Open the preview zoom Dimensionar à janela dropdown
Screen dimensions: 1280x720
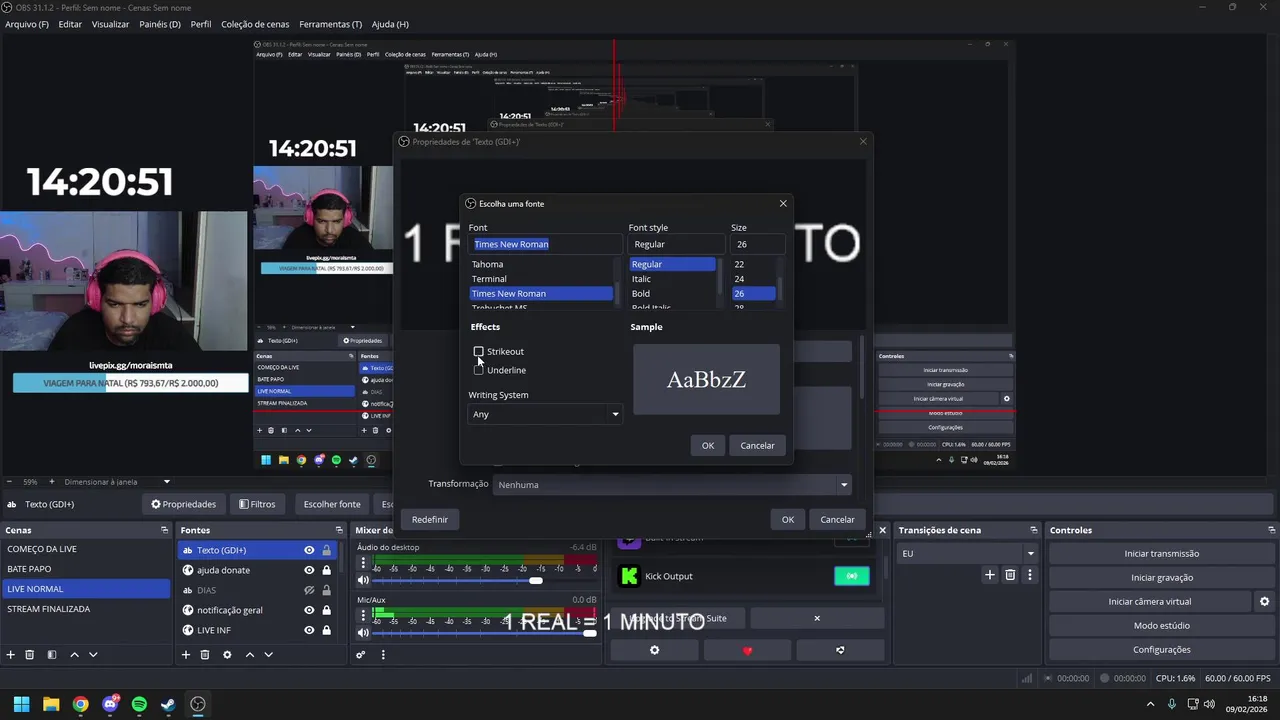coord(118,482)
